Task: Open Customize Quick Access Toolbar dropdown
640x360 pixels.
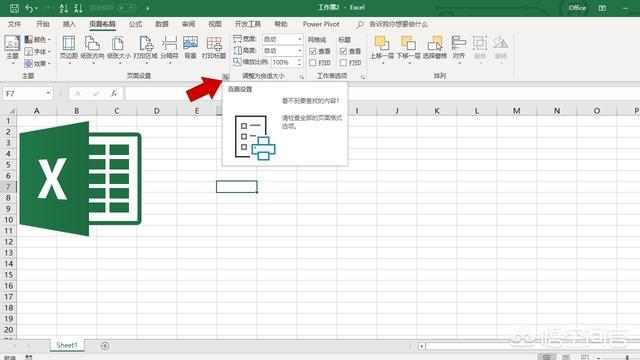Action: tap(147, 8)
